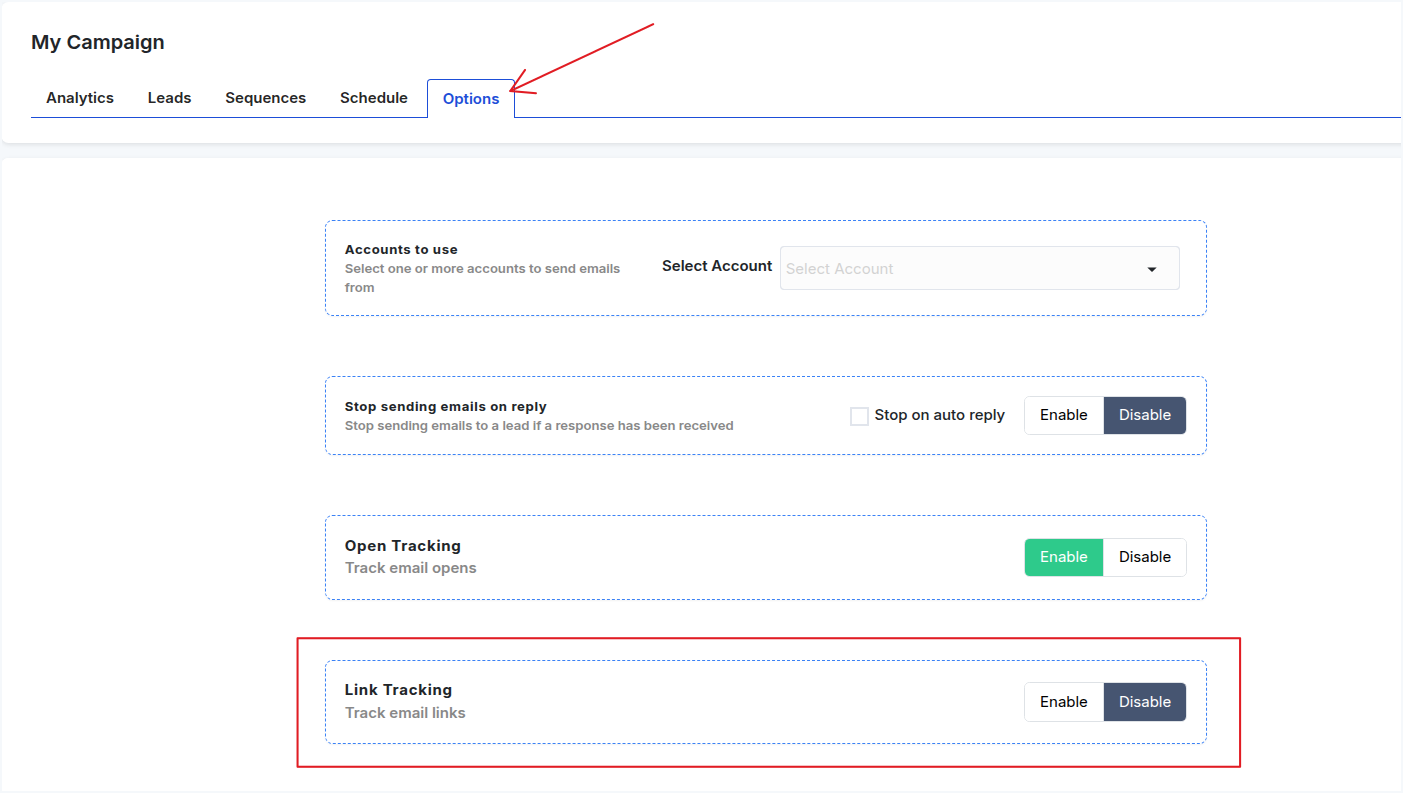The width and height of the screenshot is (1403, 793).
Task: Disable Open Tracking
Action: 1144,557
